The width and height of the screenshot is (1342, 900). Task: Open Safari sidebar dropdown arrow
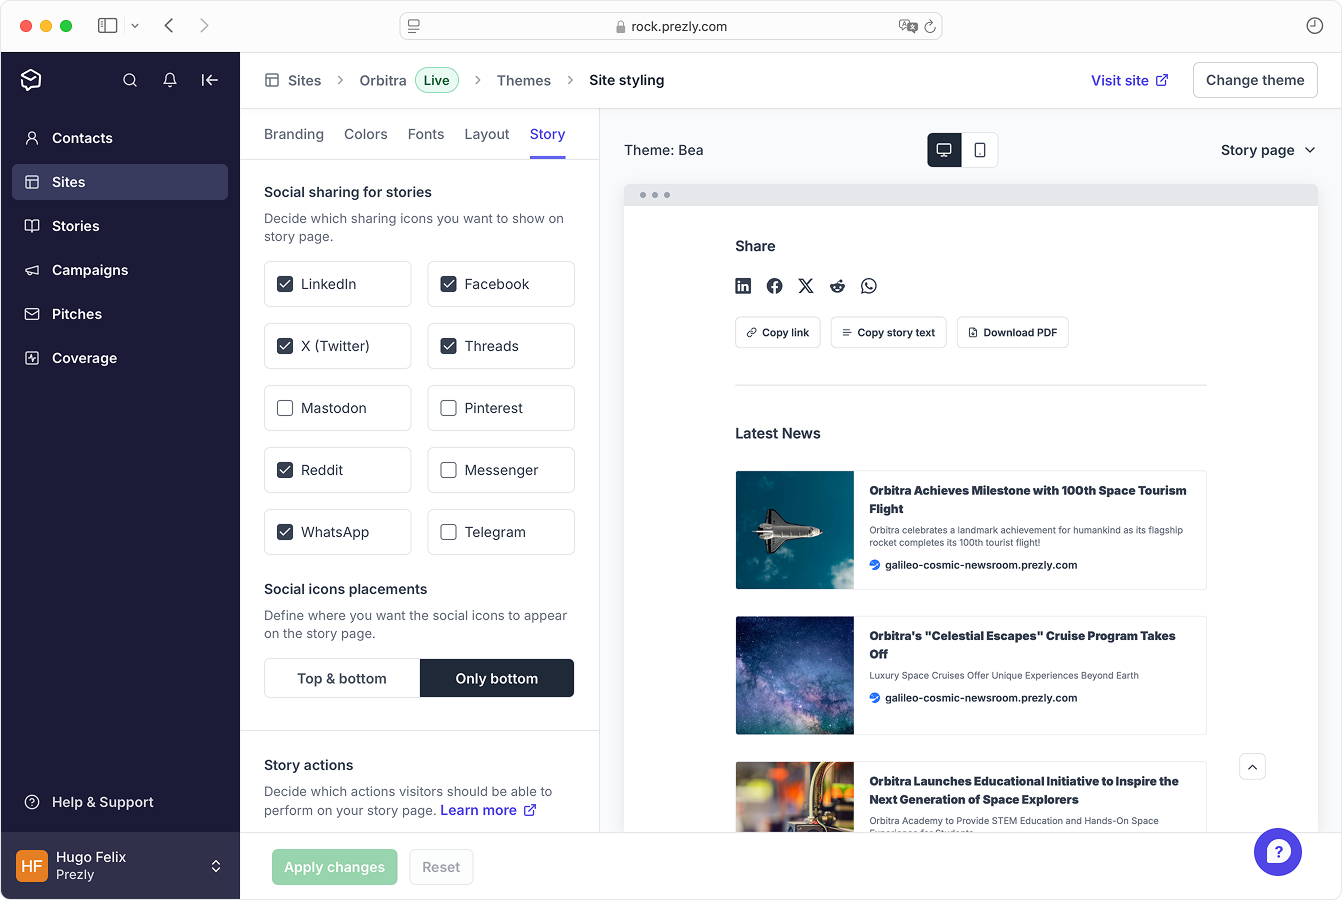pyautogui.click(x=135, y=26)
